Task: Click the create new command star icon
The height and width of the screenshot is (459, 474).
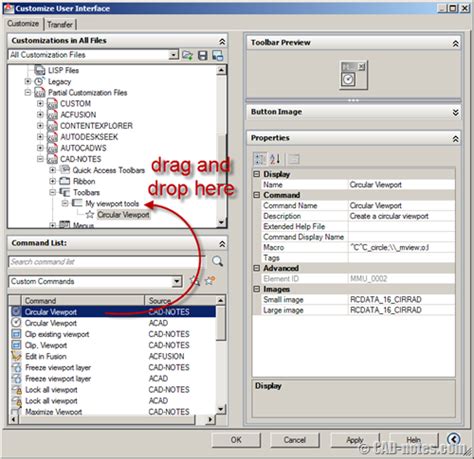Action: pos(210,281)
